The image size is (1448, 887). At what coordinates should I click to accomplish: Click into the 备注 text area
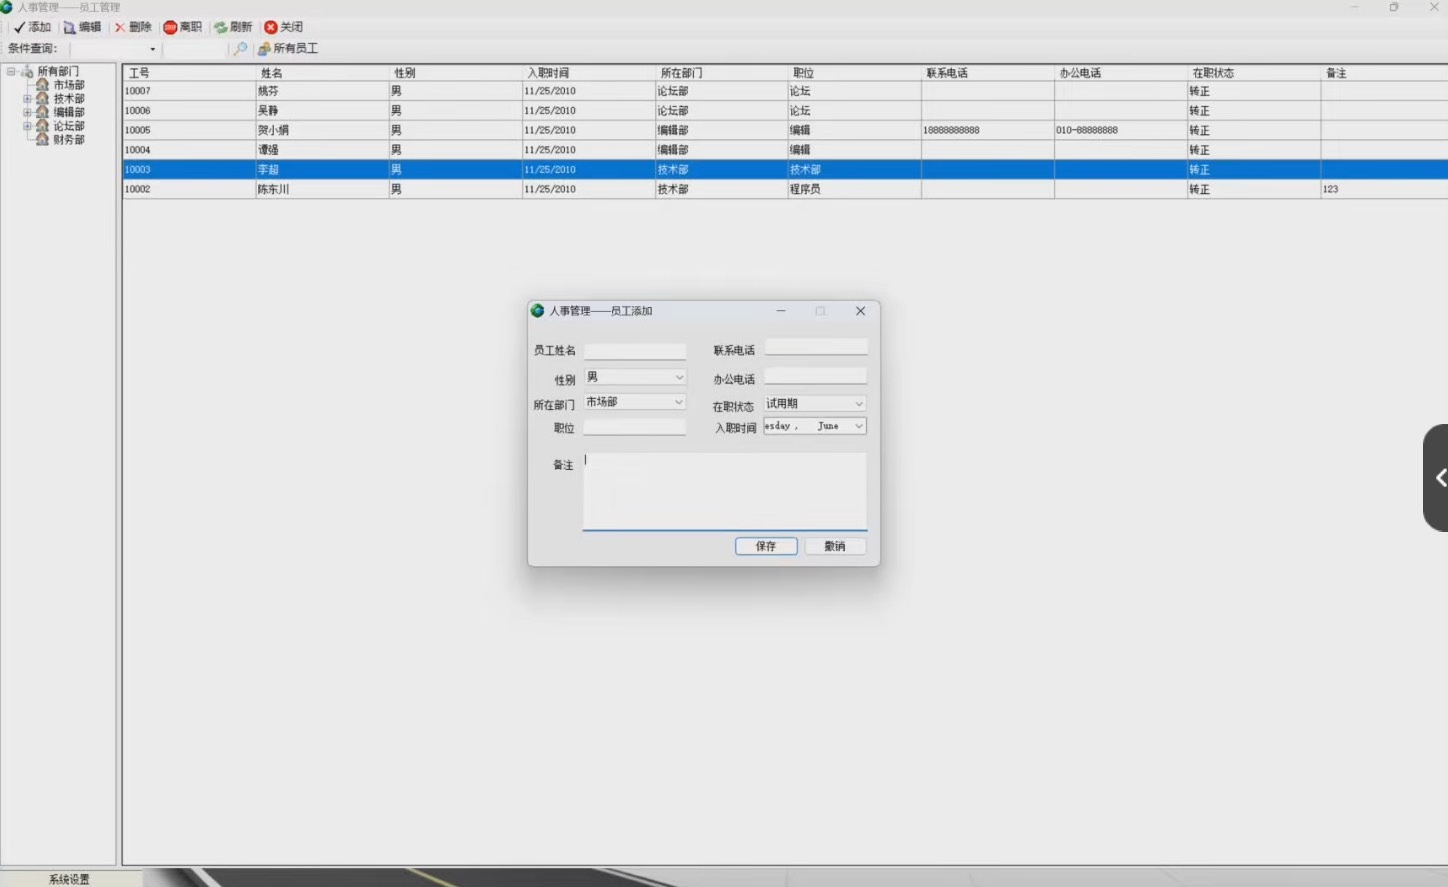click(725, 491)
